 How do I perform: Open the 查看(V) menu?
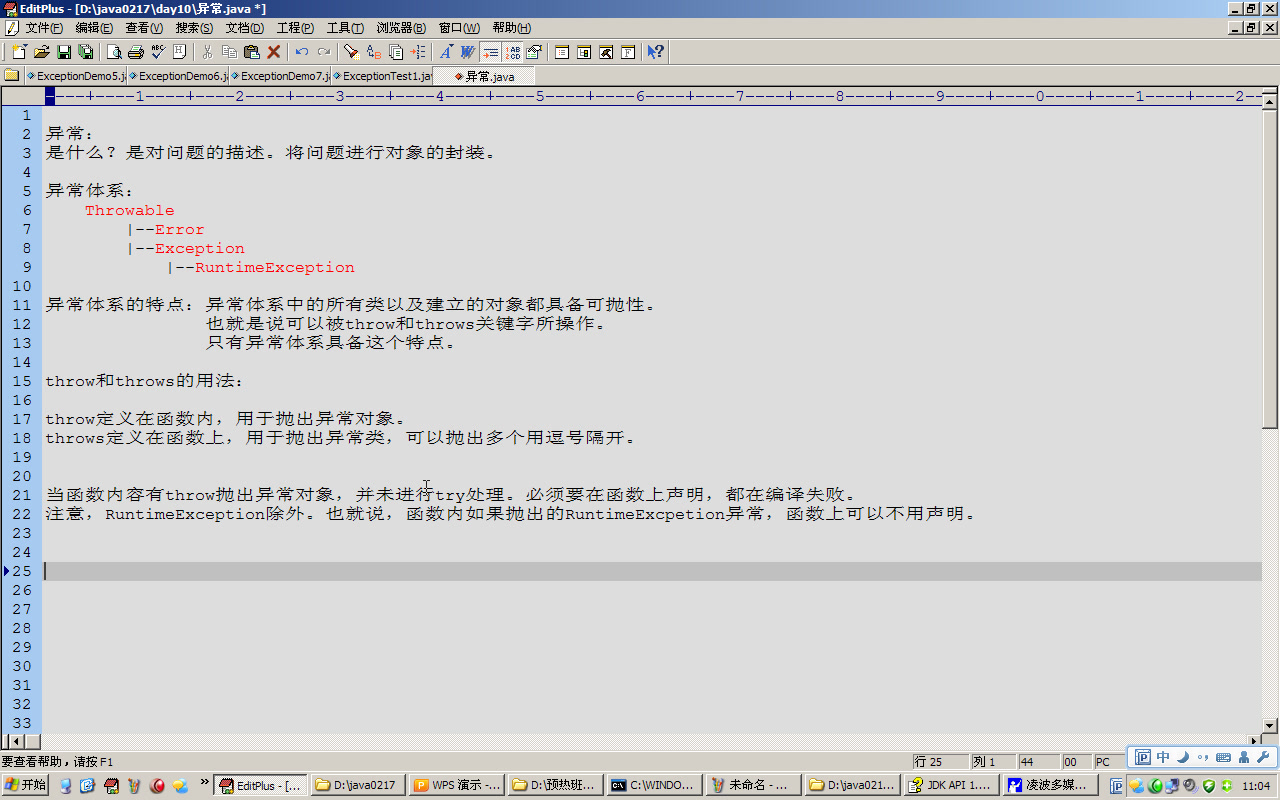tap(144, 28)
